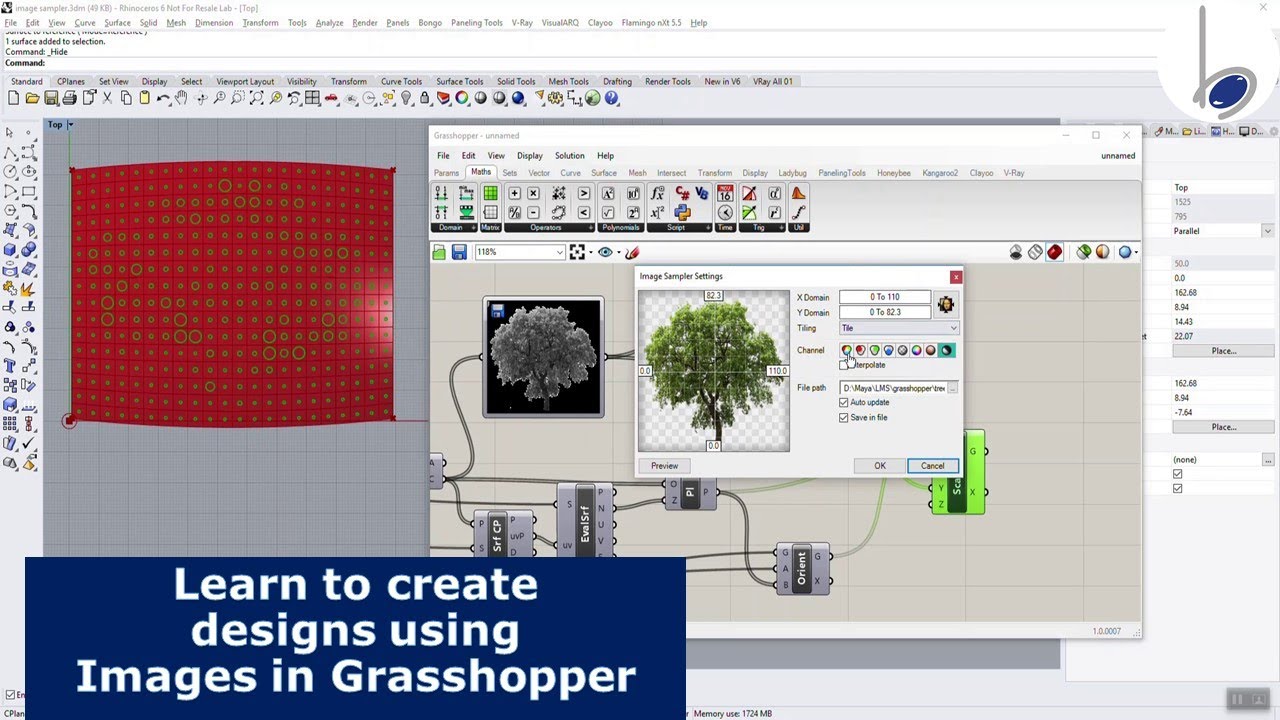Select the RGB colour channel icon

point(847,350)
